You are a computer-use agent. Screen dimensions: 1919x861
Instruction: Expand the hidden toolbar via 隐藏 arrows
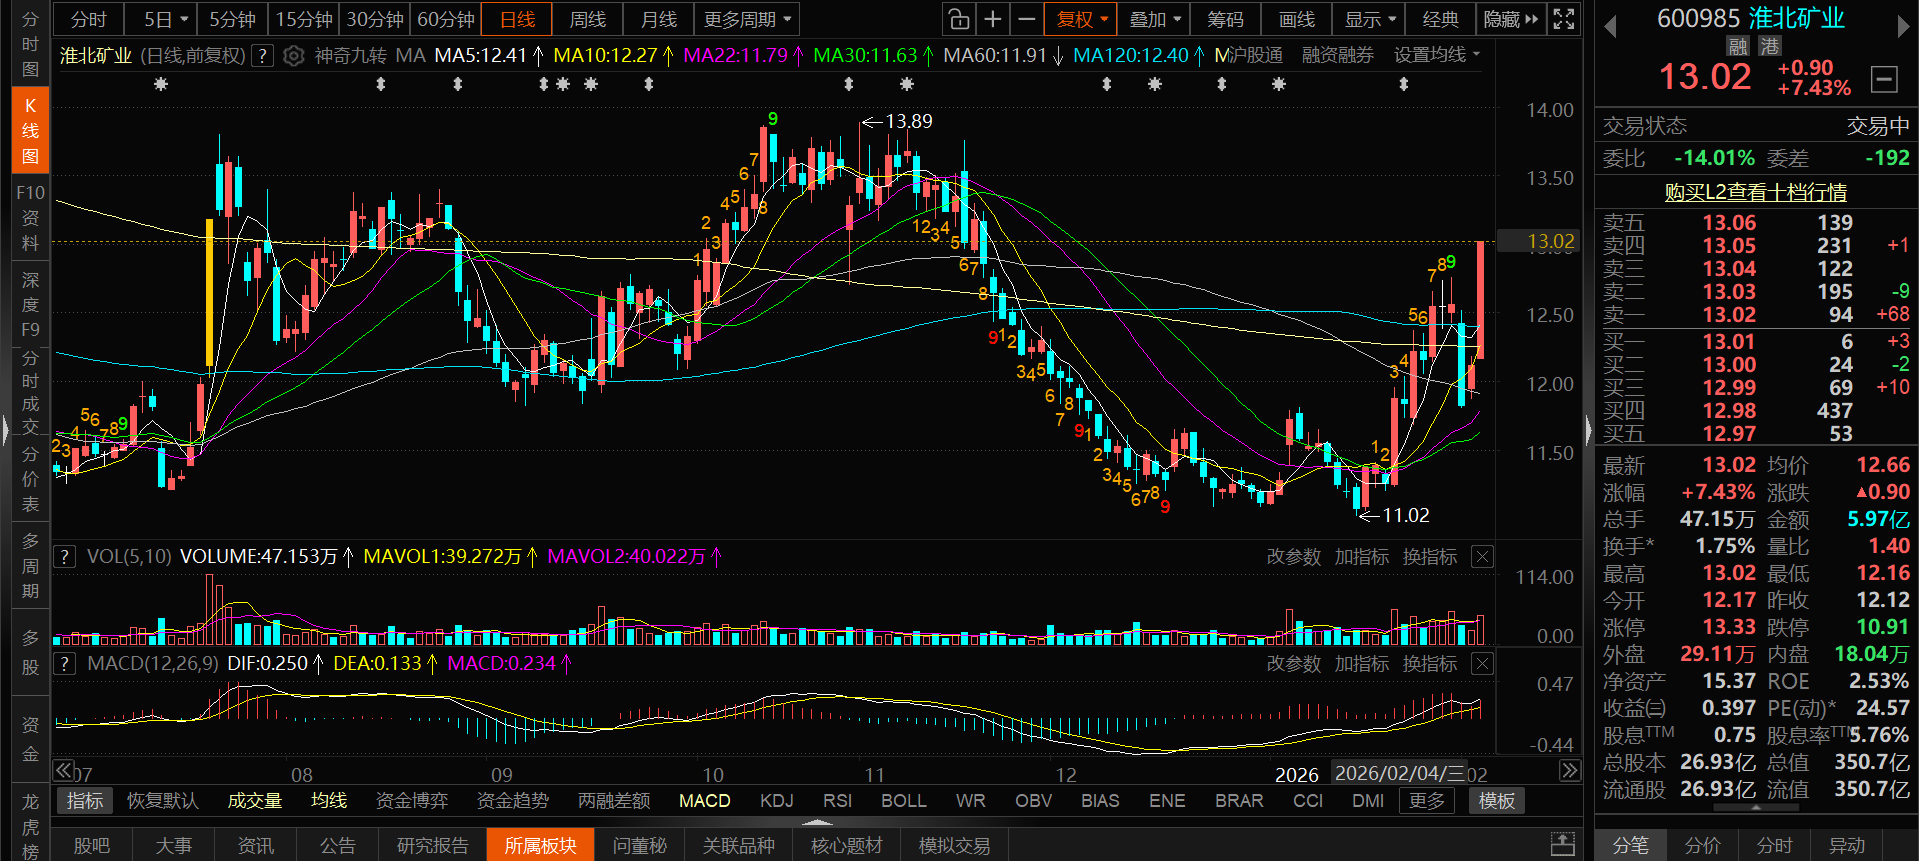pos(1510,19)
